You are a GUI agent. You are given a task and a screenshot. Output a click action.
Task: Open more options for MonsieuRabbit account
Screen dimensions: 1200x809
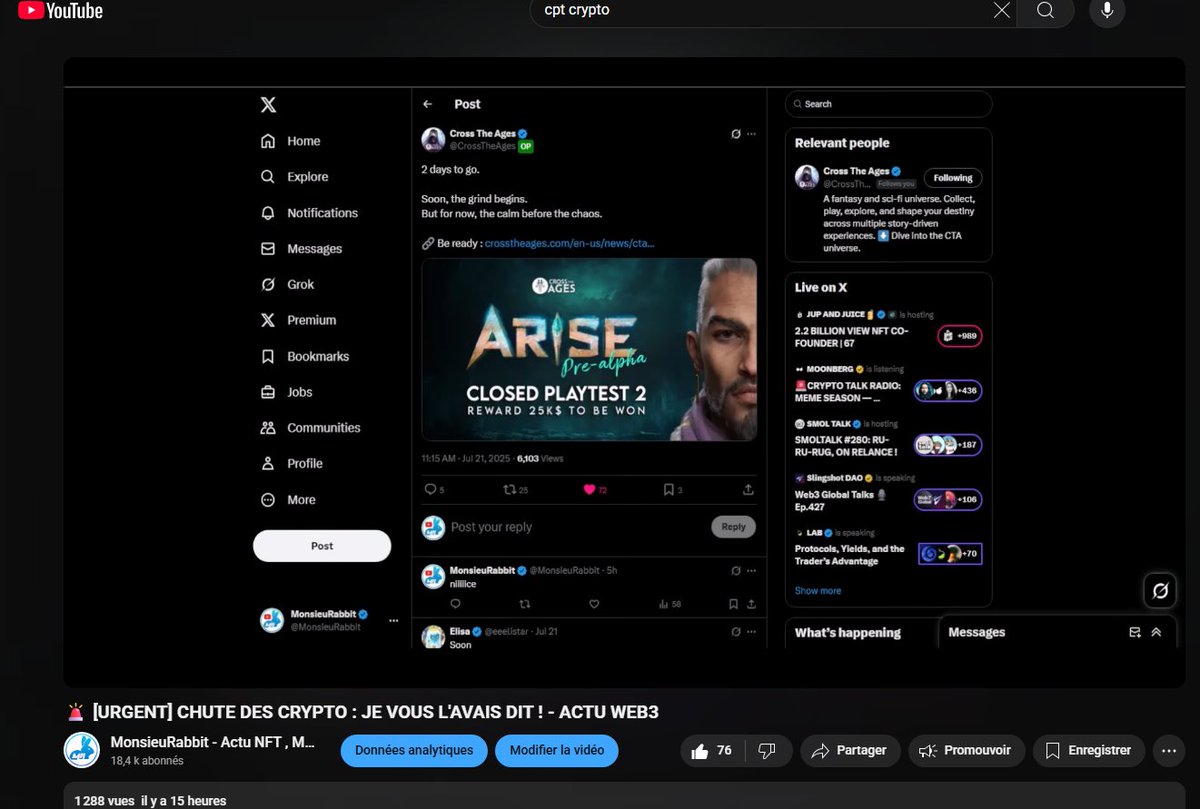coord(392,620)
